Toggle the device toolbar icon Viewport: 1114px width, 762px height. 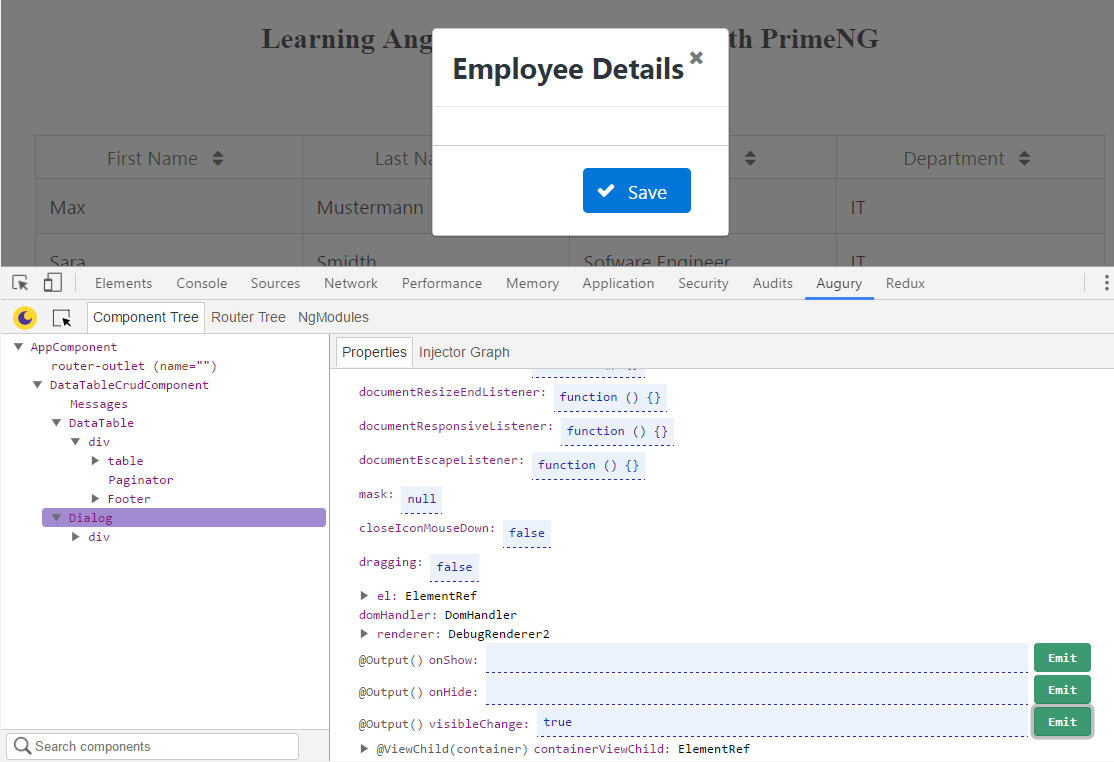[x=53, y=283]
